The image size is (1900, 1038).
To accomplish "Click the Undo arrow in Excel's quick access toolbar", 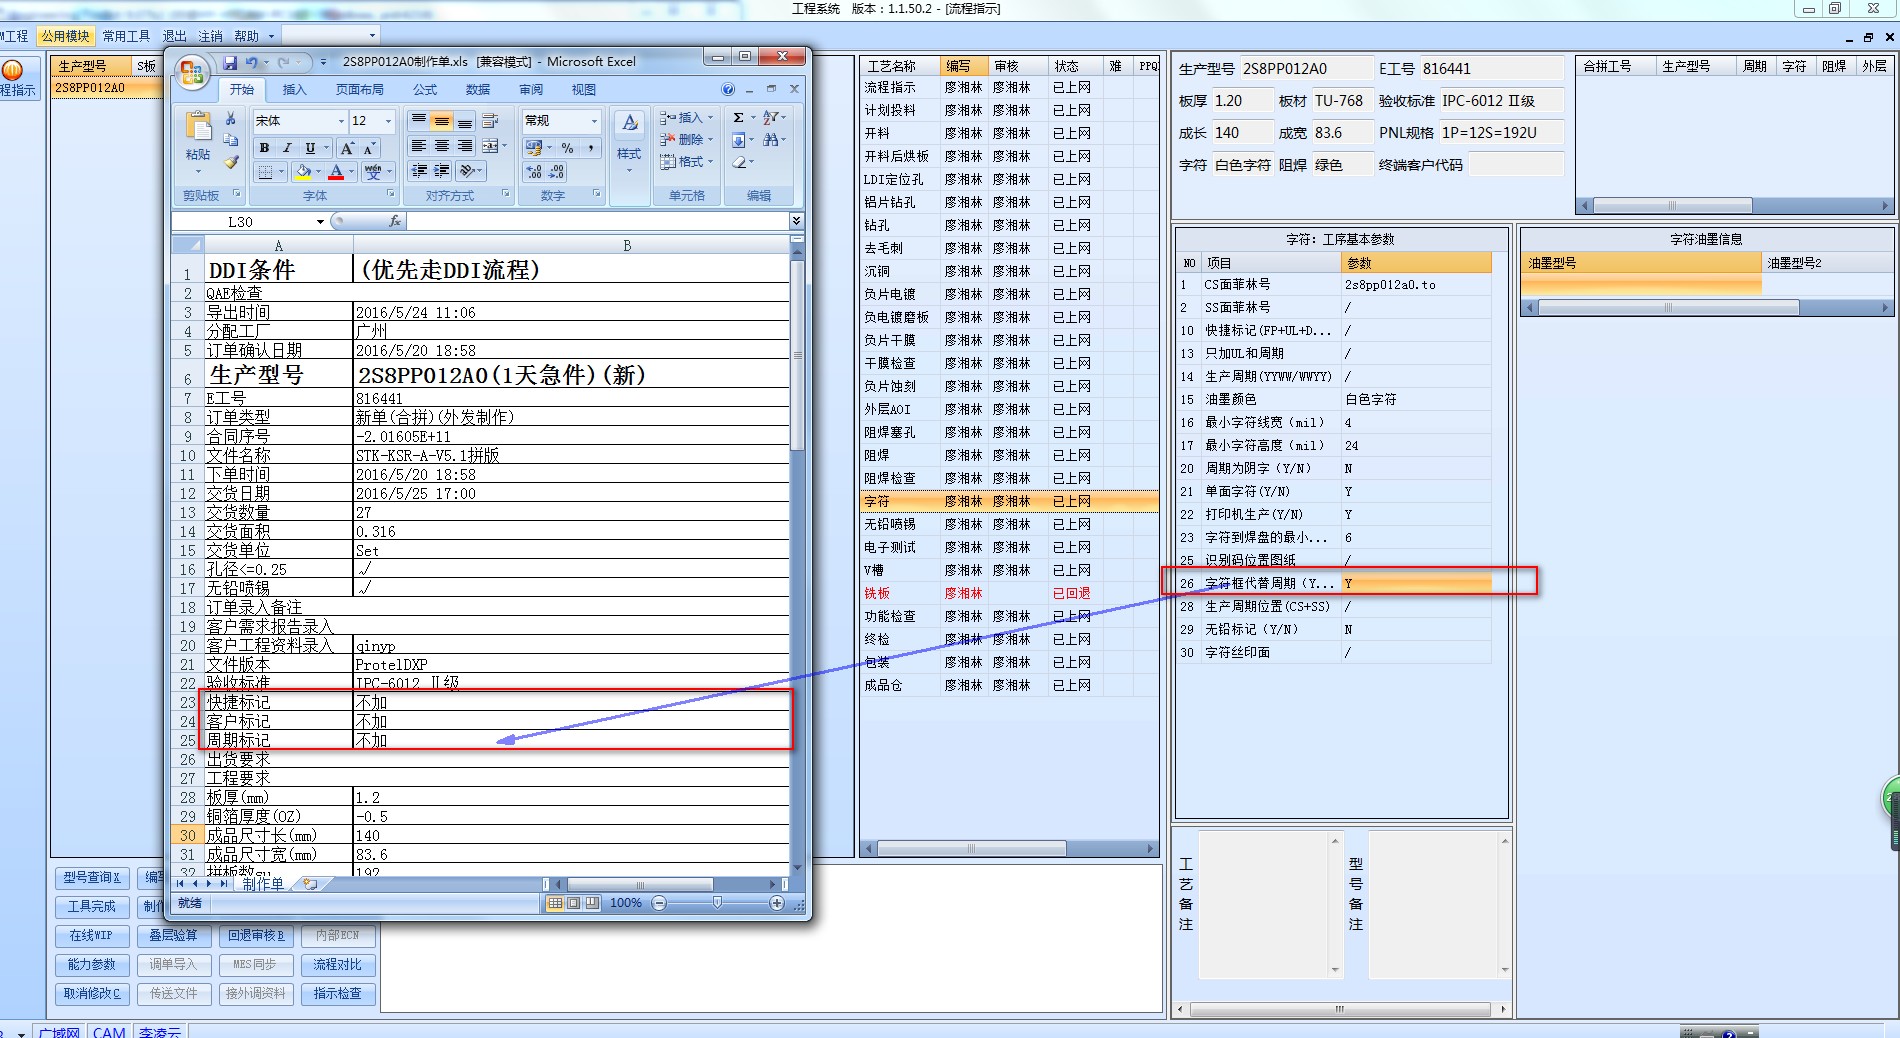I will 251,62.
